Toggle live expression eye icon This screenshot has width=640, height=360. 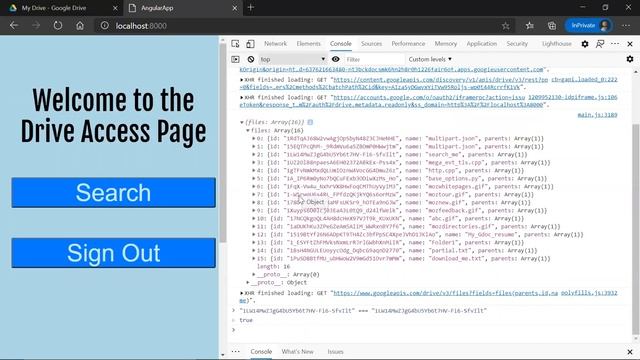[x=336, y=59]
